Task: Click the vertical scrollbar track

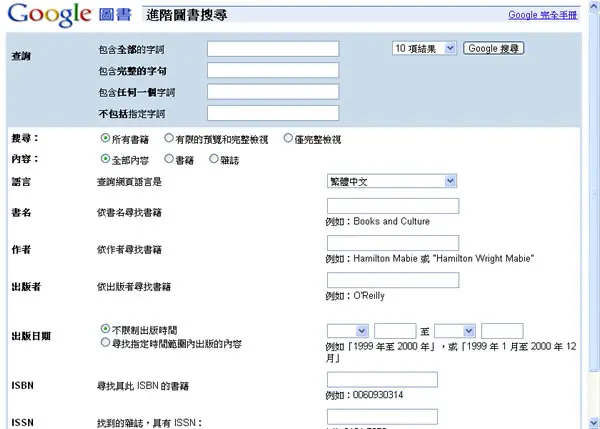Action: 594,214
